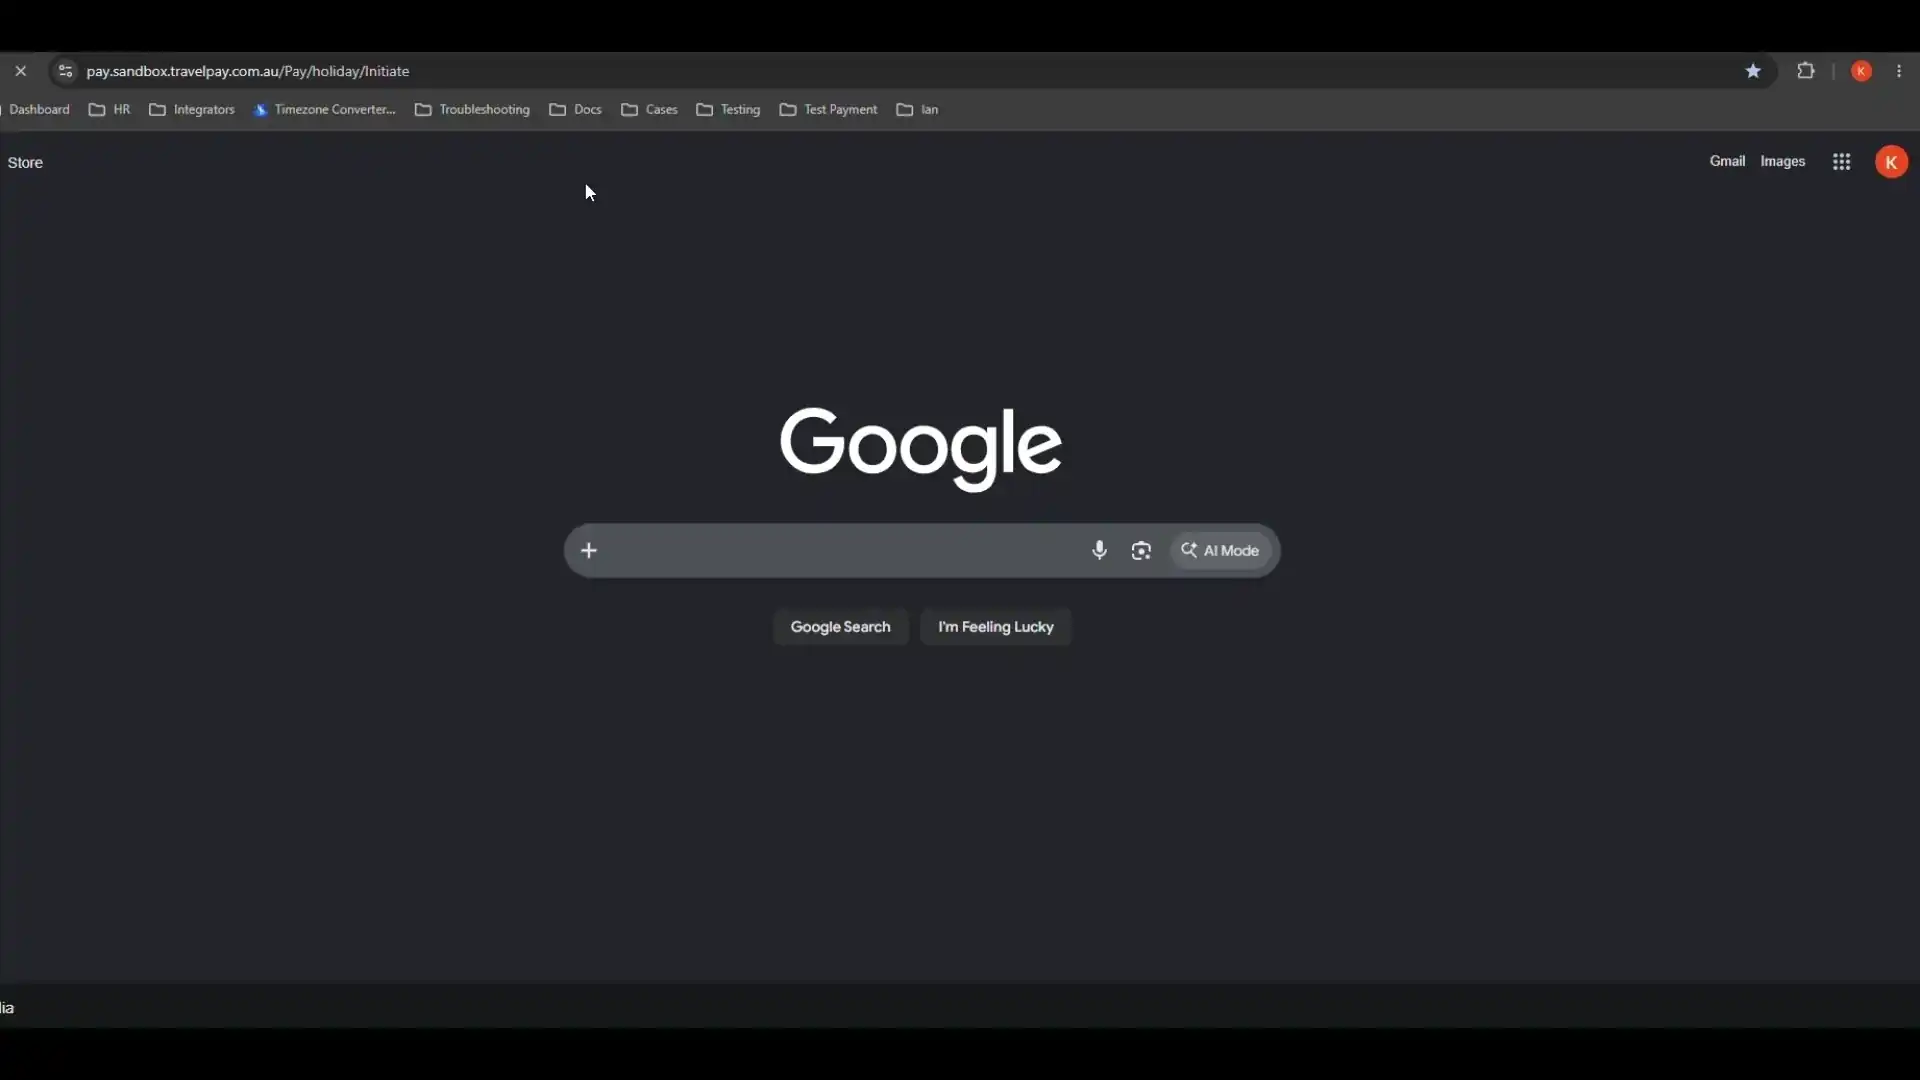Open Google account avatar K
This screenshot has height=1080, width=1920.
1891,162
